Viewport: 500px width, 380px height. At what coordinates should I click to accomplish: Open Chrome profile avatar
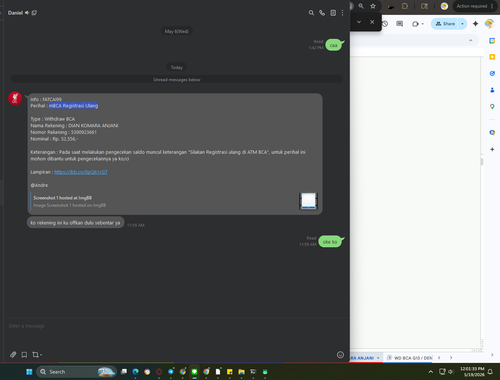pos(444,6)
